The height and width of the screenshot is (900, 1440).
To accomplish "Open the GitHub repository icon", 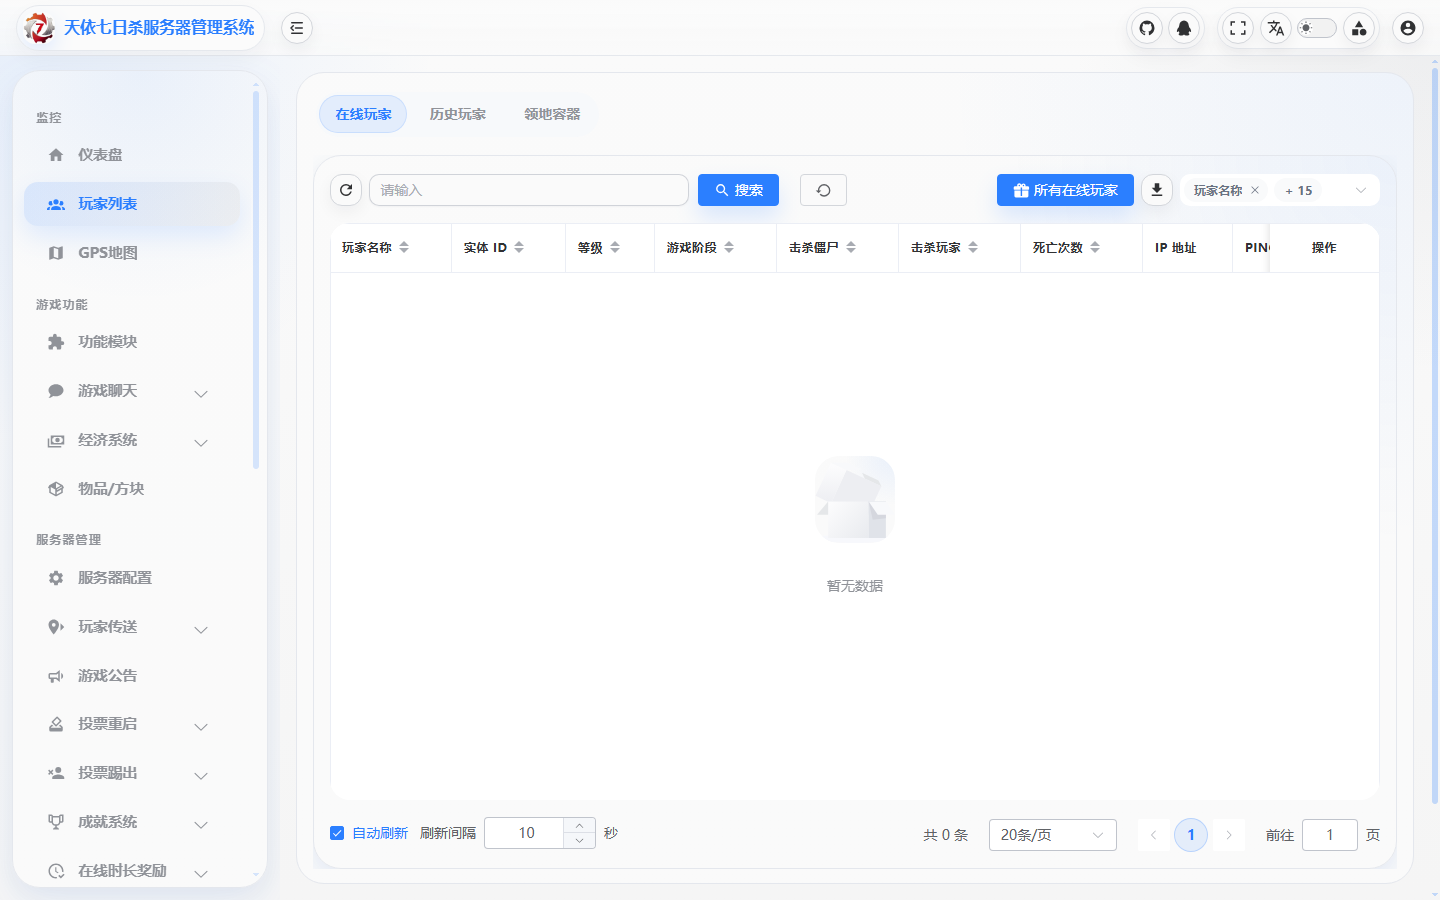I will [1147, 28].
